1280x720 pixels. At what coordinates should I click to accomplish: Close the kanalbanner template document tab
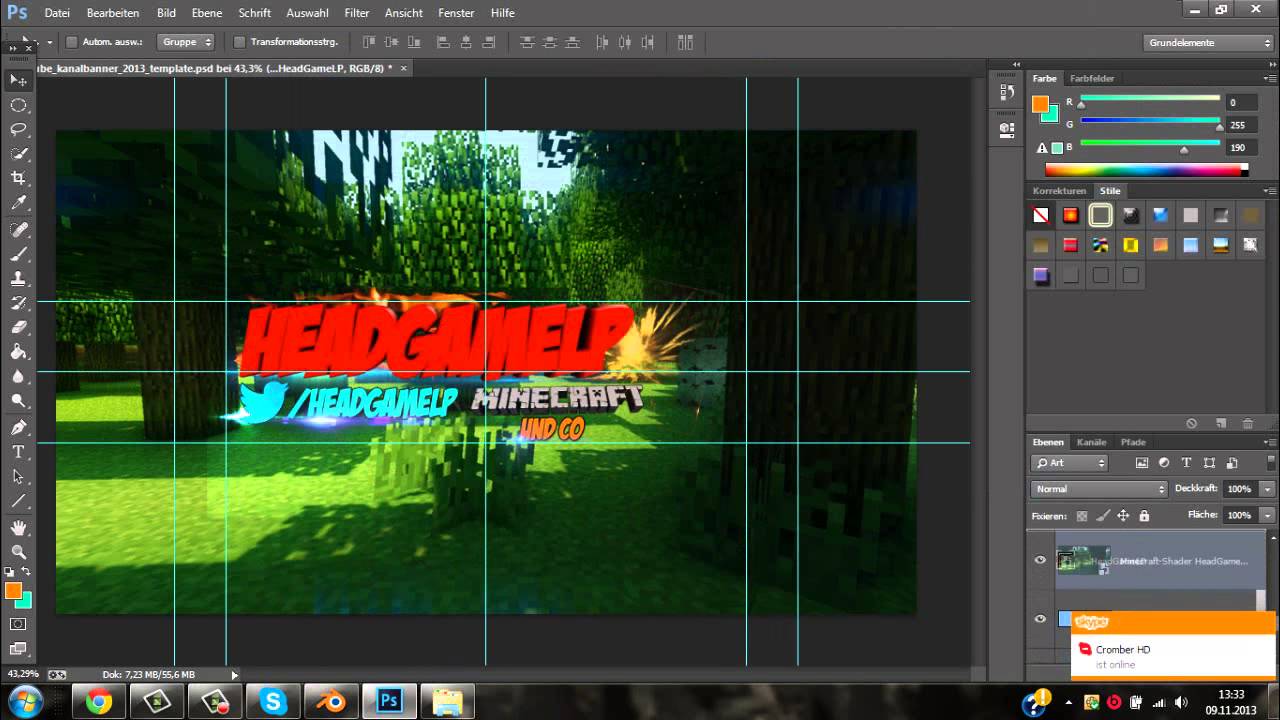point(404,68)
